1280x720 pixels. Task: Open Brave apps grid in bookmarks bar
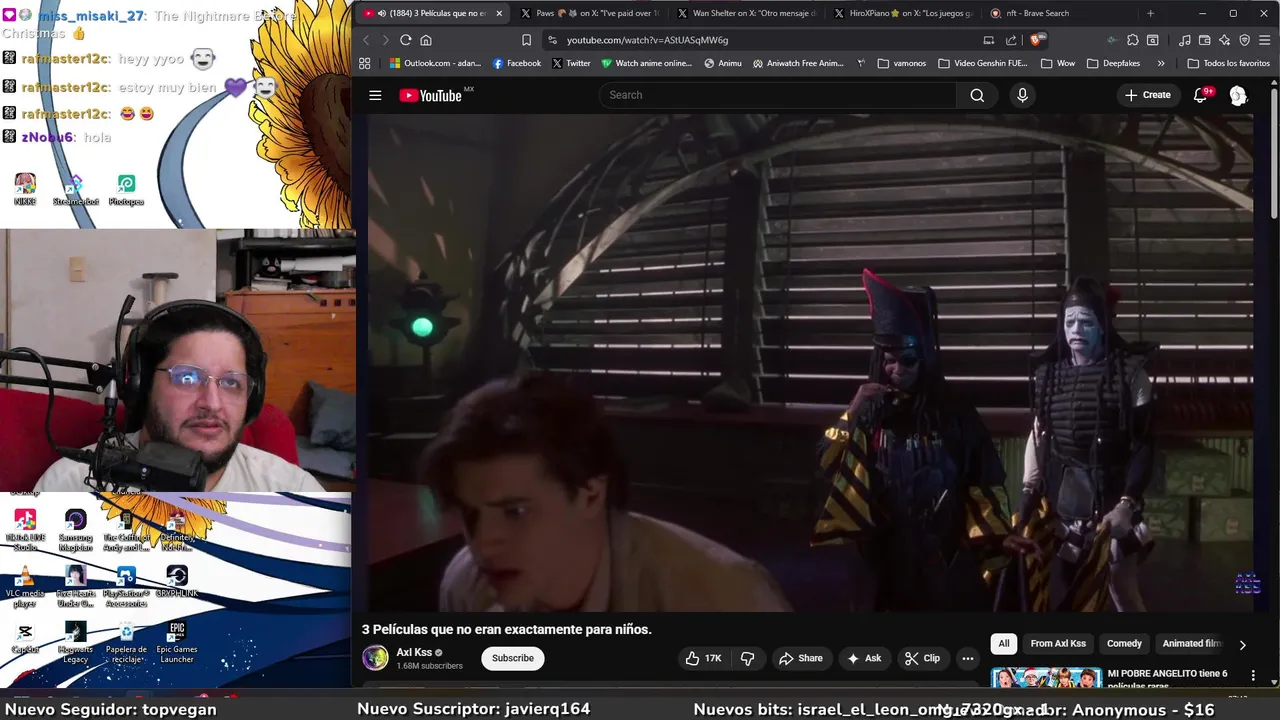(365, 63)
